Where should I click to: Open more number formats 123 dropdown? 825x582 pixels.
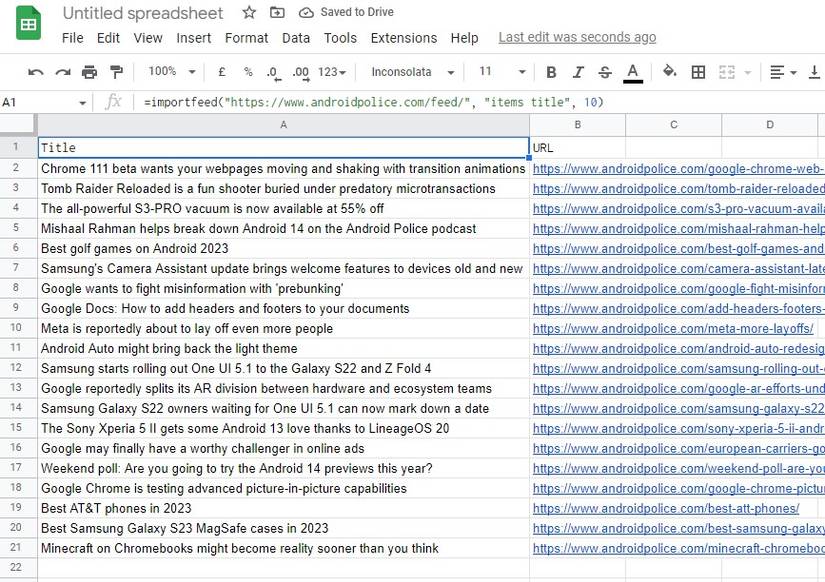(331, 72)
